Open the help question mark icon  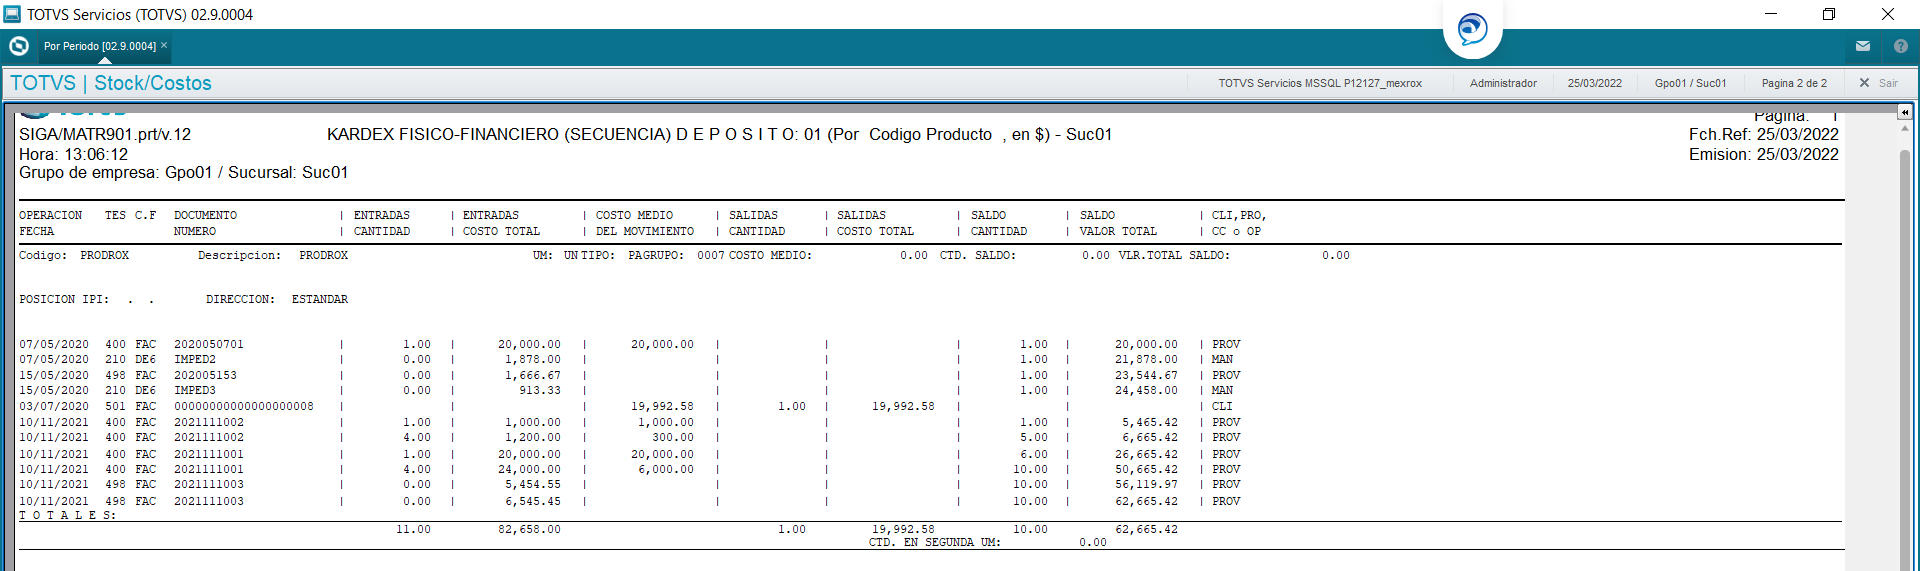[1901, 46]
